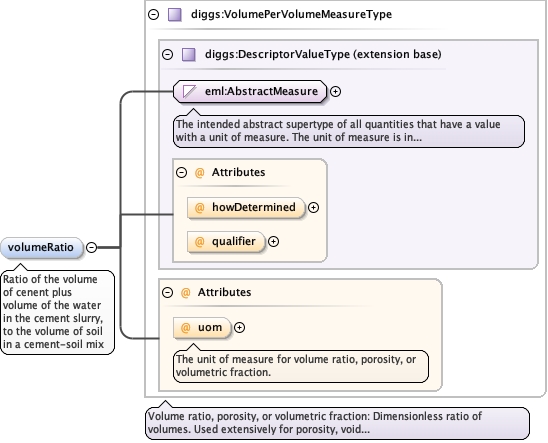Image resolution: width=548 pixels, height=443 pixels.
Task: Click the @ icon on the qualifier attribute
Action: (x=199, y=241)
